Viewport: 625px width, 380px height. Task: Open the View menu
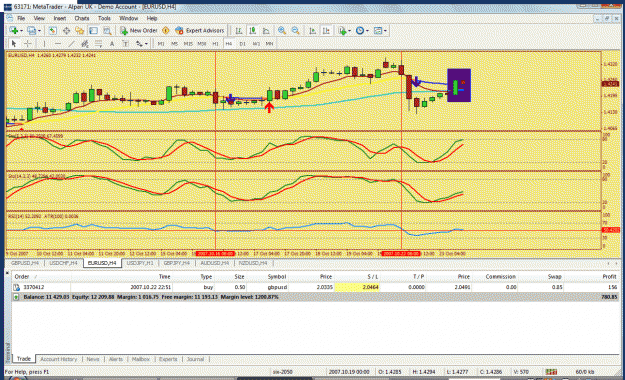point(39,18)
